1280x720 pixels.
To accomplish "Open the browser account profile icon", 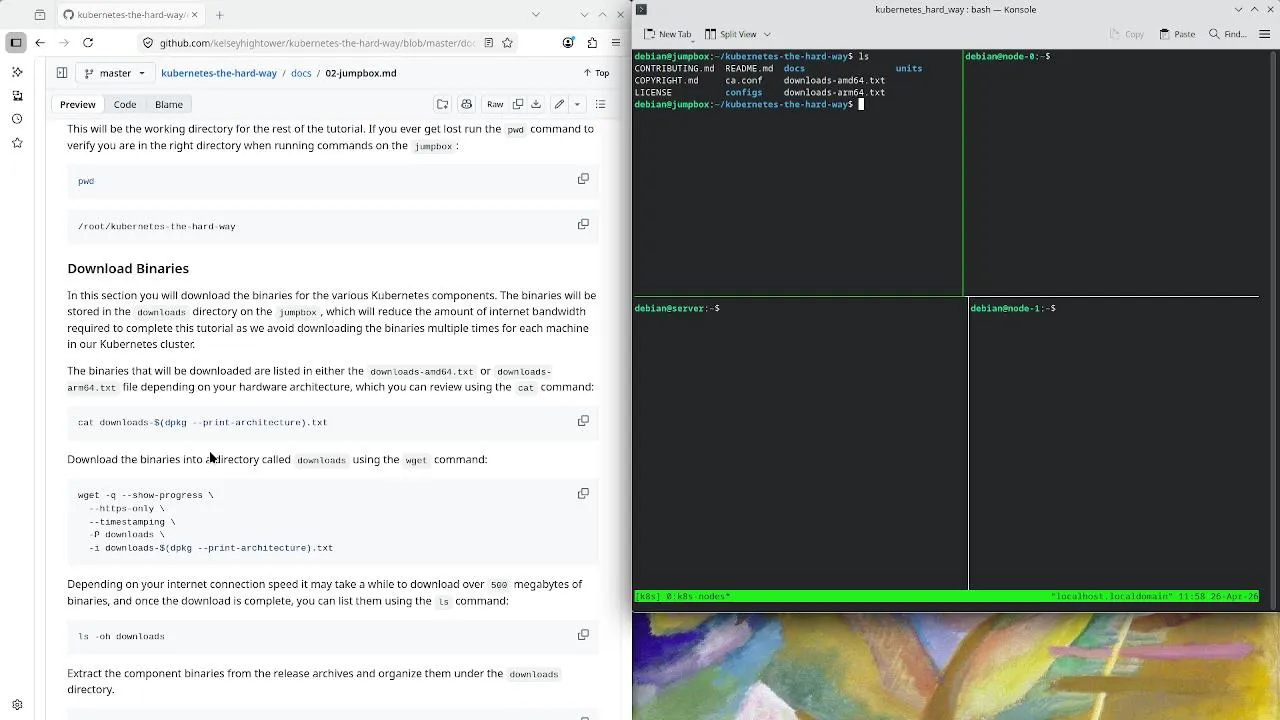I will 568,43.
